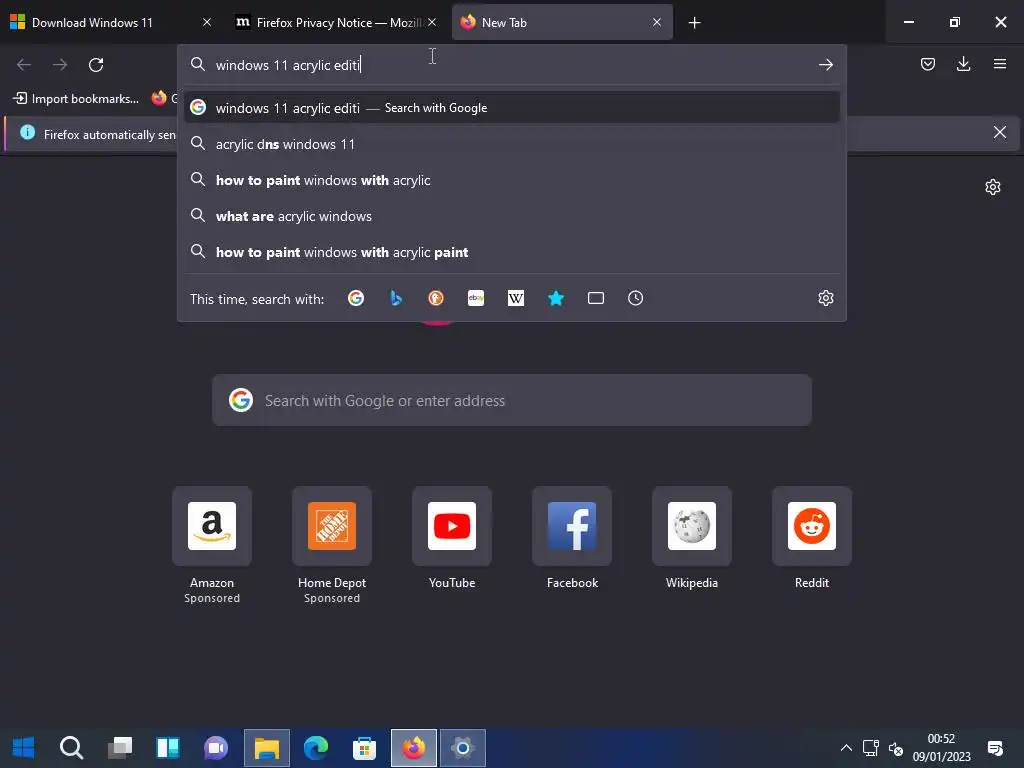This screenshot has width=1024, height=768.
Task: Click the Go arrow in the address bar
Action: (x=825, y=65)
